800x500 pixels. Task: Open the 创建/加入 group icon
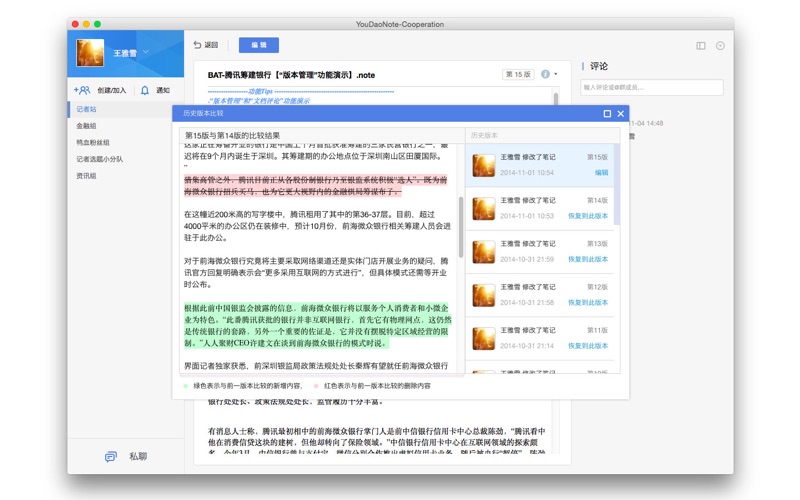(82, 90)
